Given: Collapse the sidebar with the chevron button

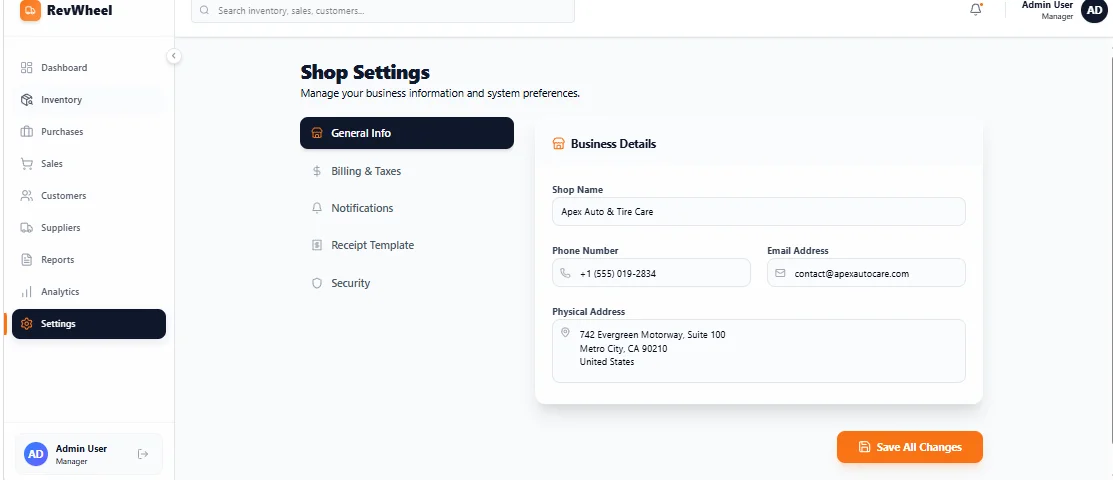Looking at the screenshot, I should pos(174,56).
